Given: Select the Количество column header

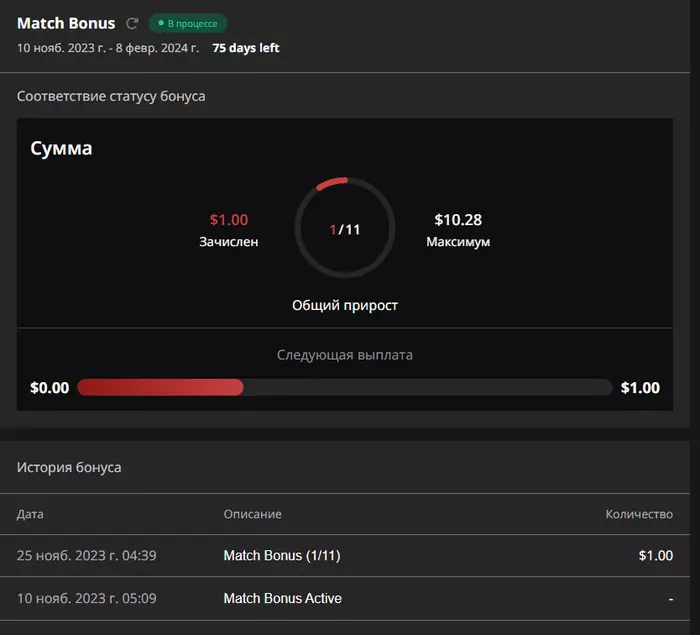Looking at the screenshot, I should coord(639,514).
